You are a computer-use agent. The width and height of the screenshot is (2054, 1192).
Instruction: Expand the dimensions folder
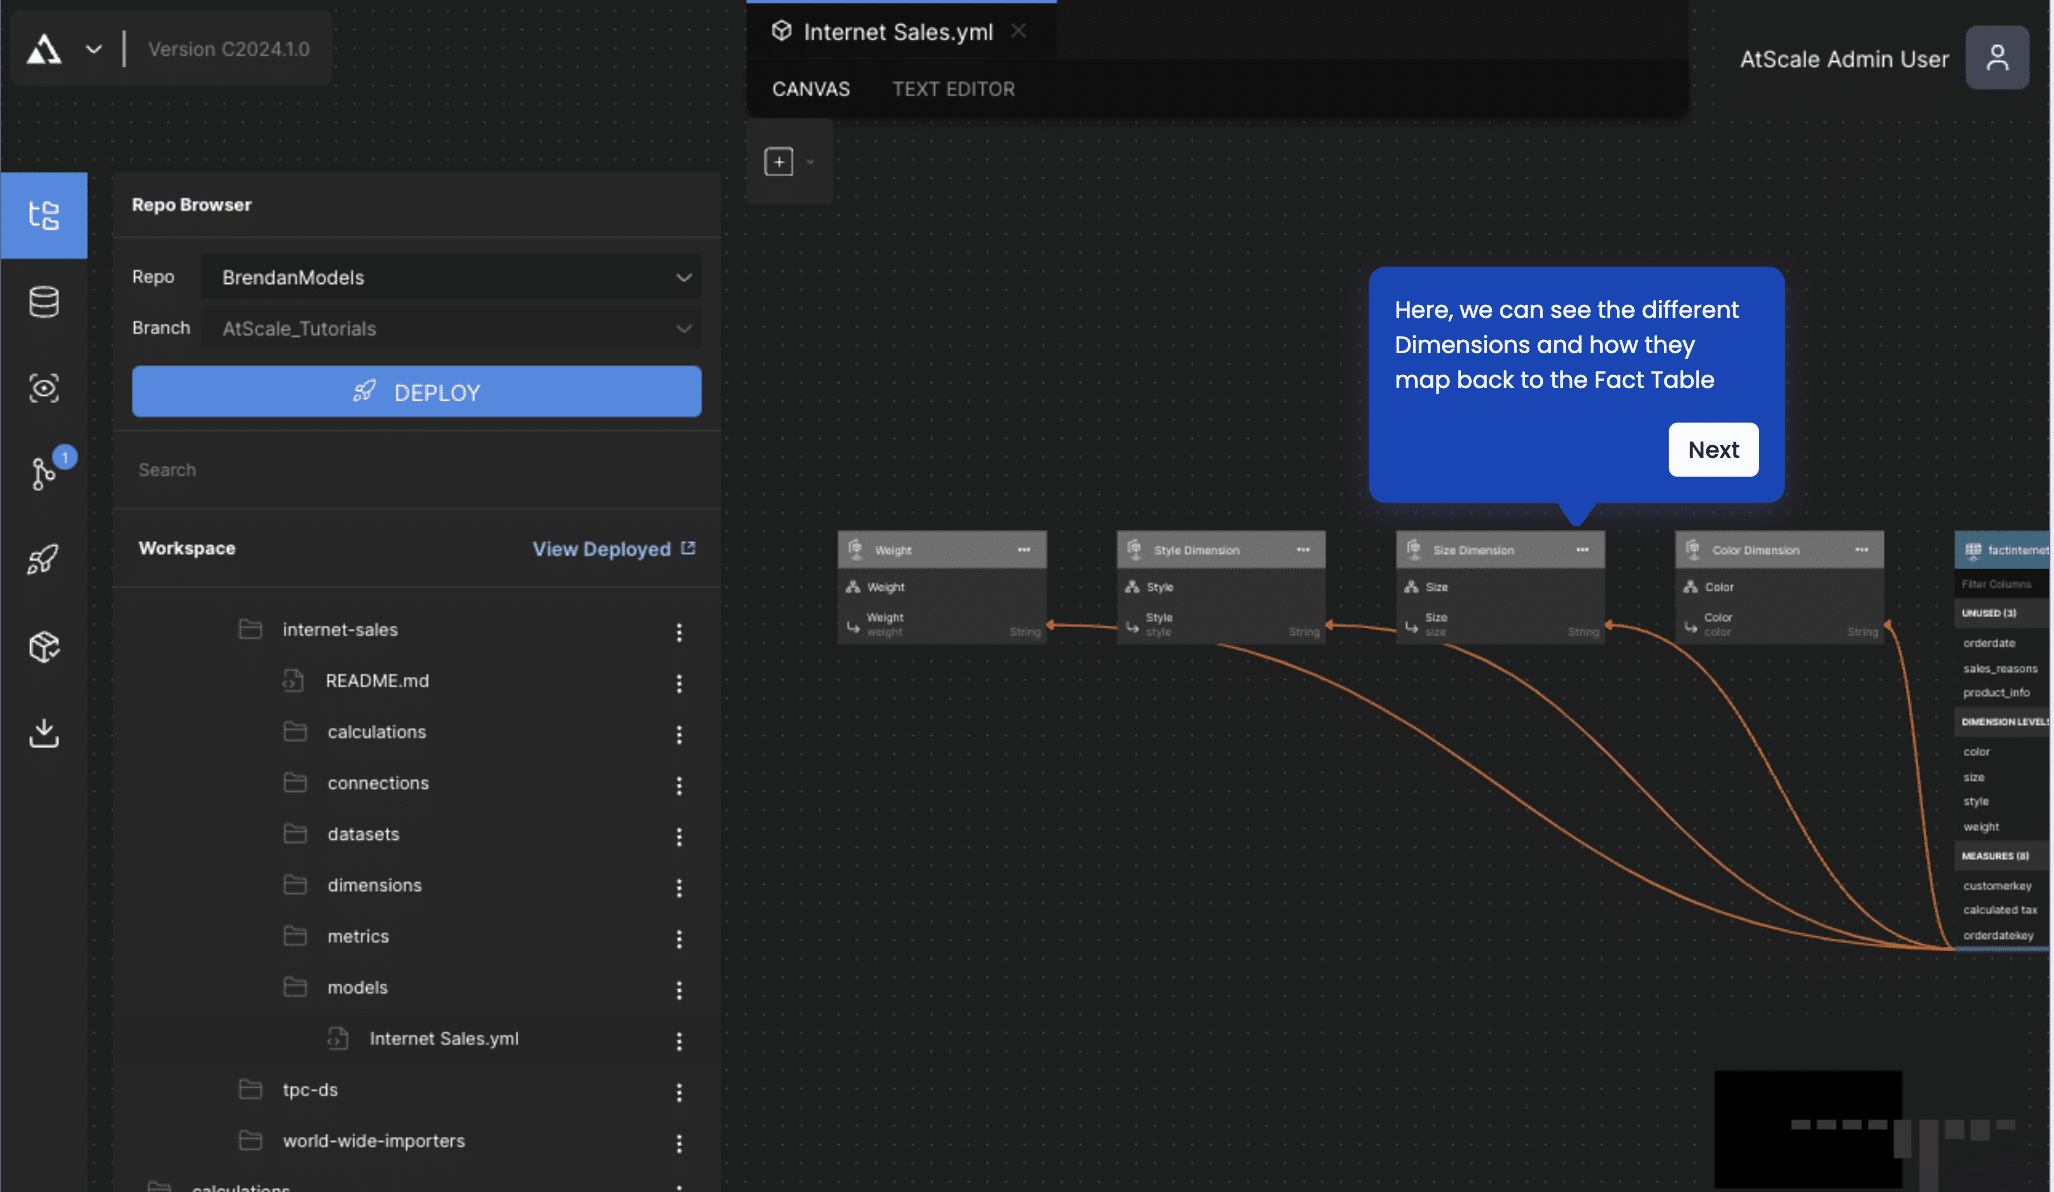pyautogui.click(x=374, y=885)
